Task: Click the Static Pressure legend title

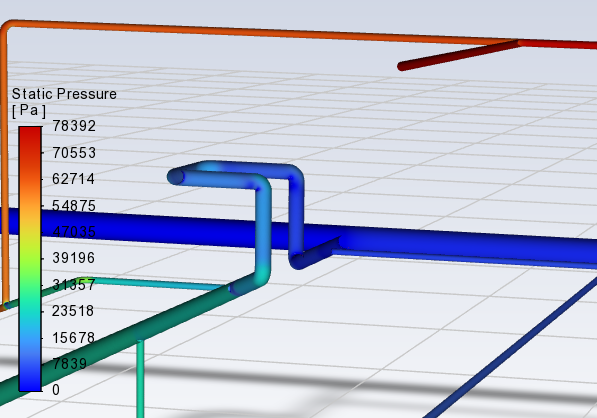Action: 64,94
